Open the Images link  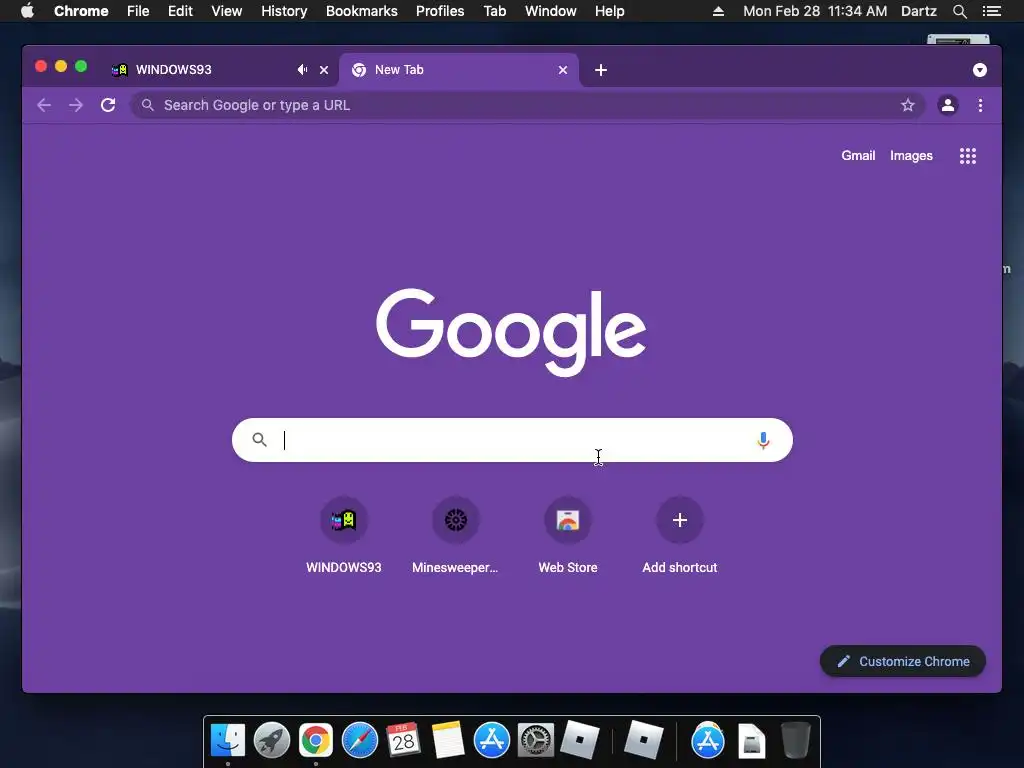click(x=911, y=155)
